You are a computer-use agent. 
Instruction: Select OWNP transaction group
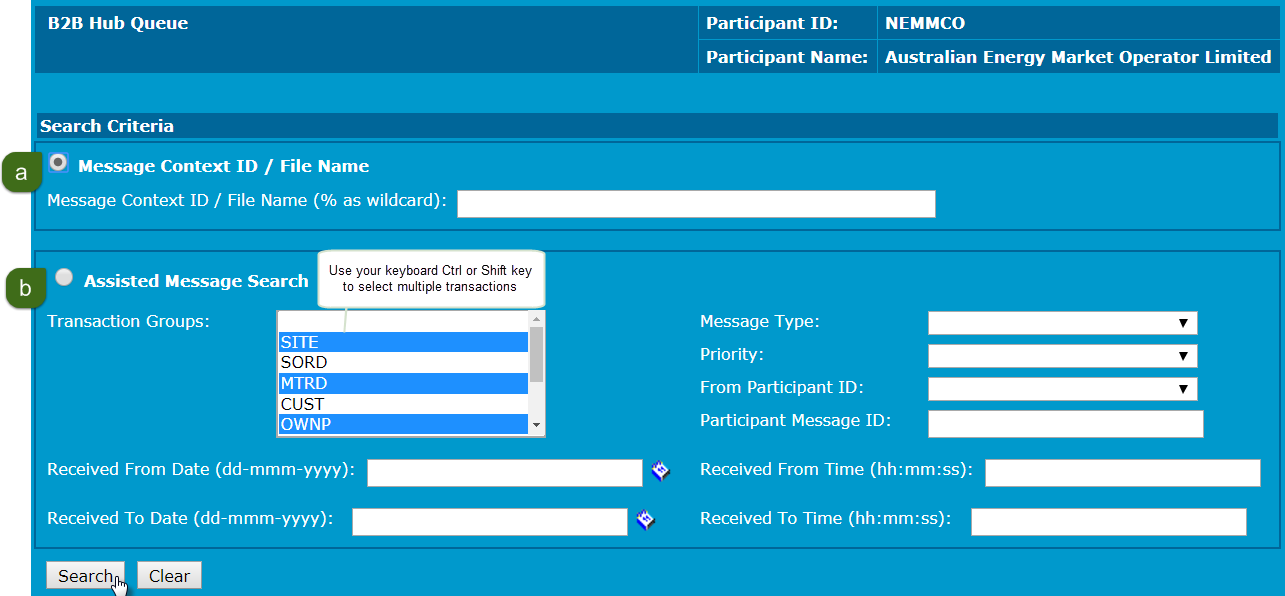pos(402,425)
